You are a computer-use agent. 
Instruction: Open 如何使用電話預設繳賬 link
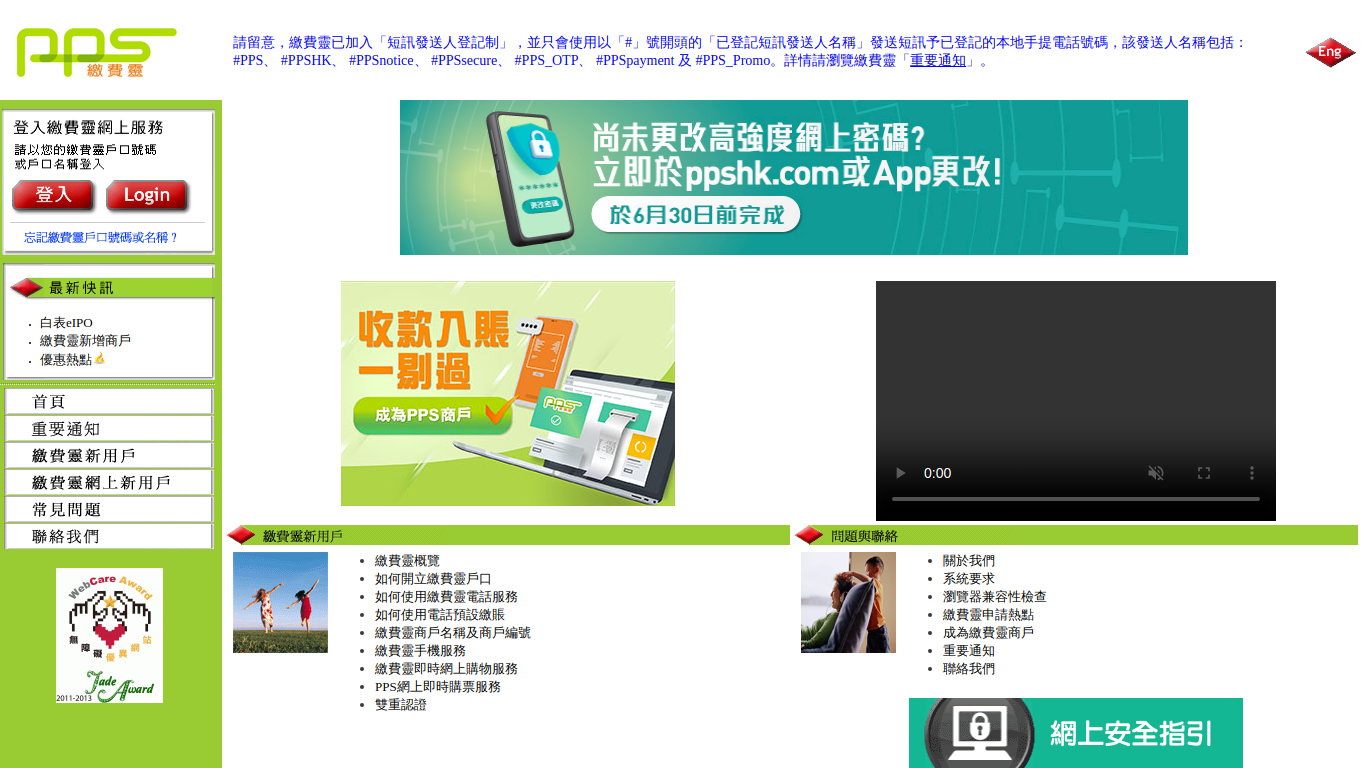click(x=440, y=615)
